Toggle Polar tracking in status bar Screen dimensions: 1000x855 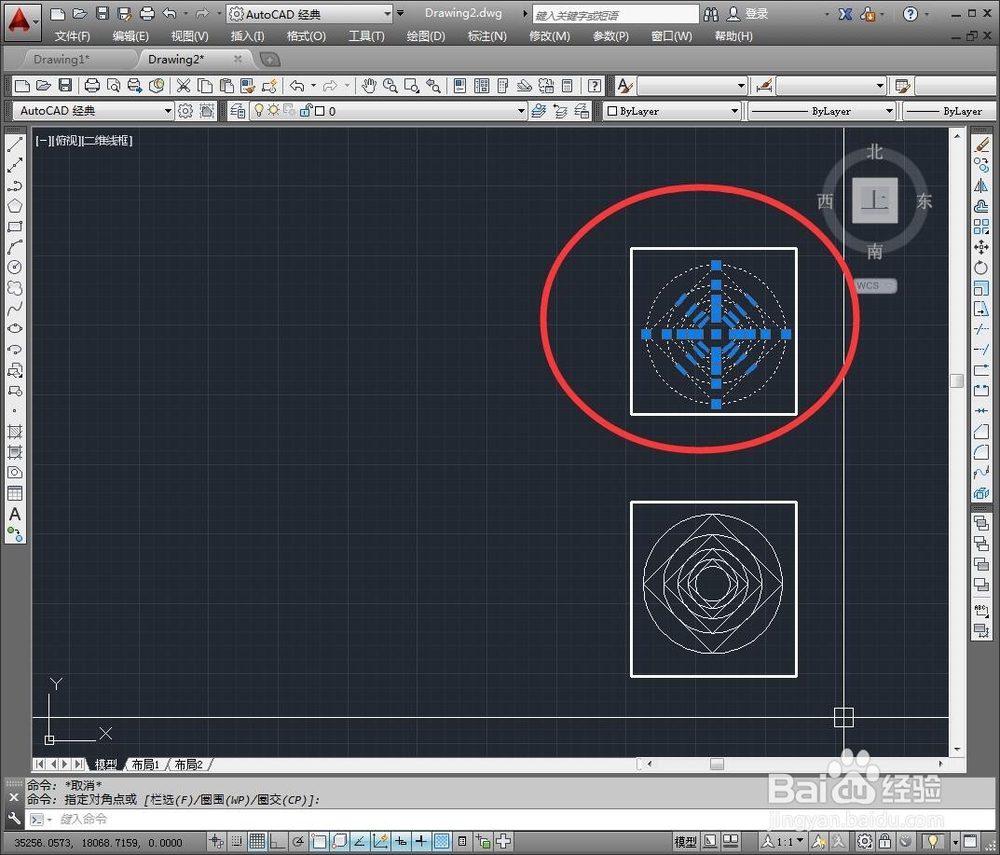coord(298,842)
